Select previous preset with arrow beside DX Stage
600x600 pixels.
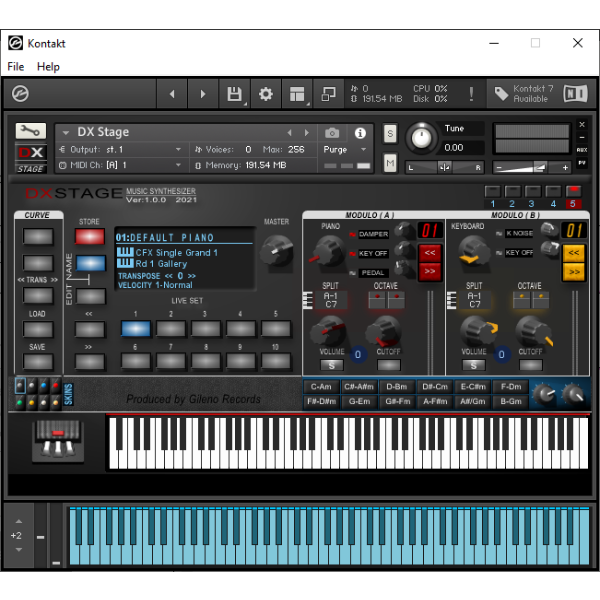coord(289,133)
